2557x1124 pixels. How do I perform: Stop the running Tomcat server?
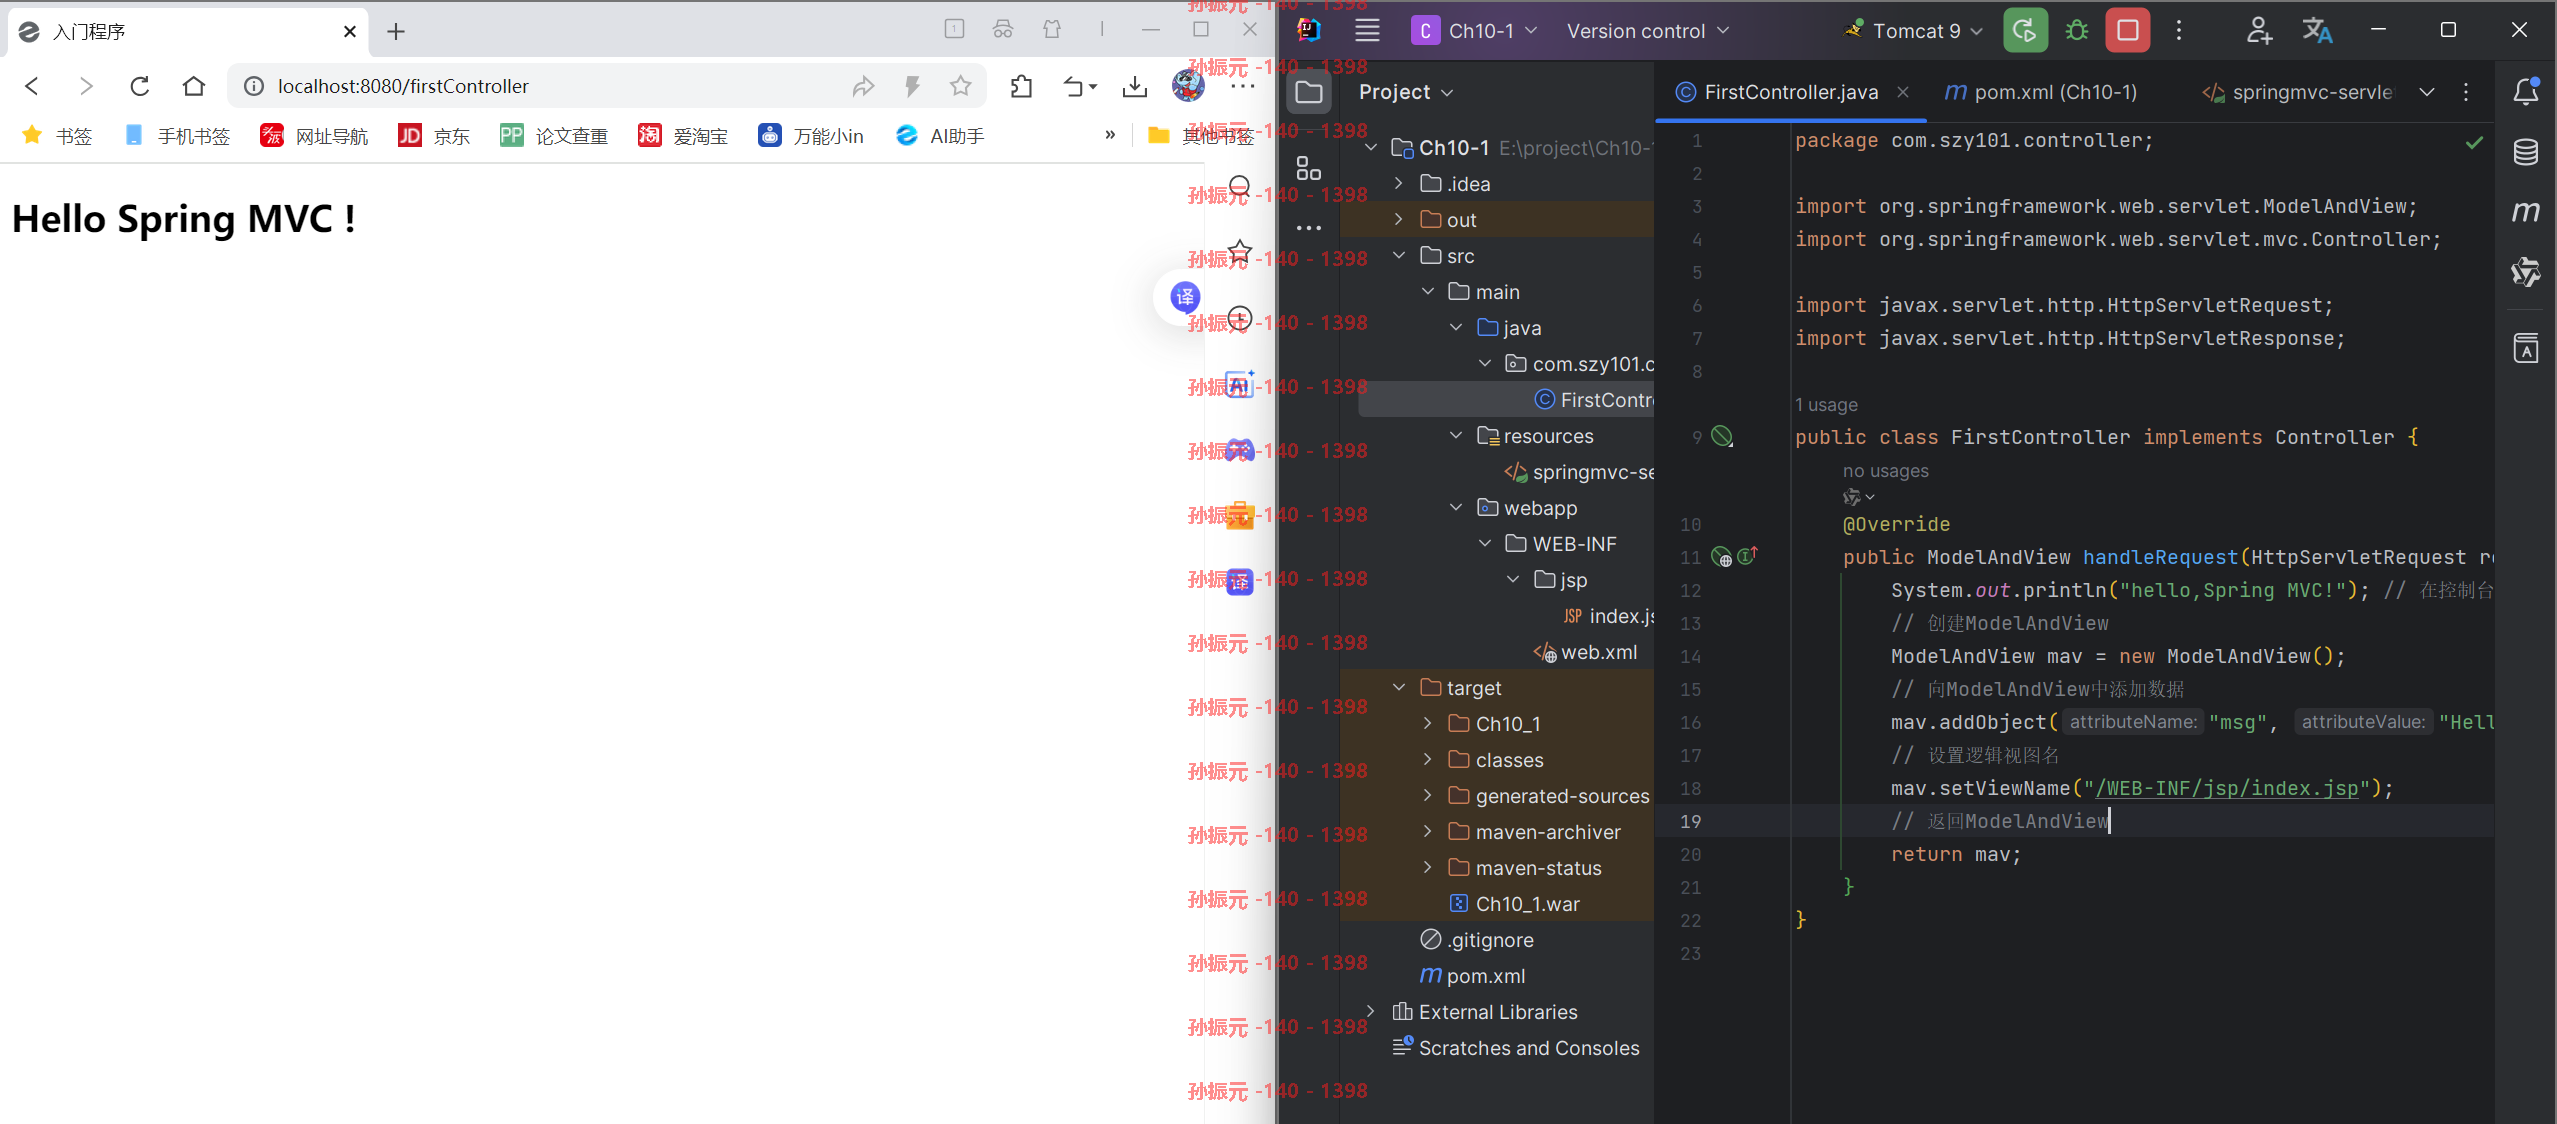tap(2128, 31)
